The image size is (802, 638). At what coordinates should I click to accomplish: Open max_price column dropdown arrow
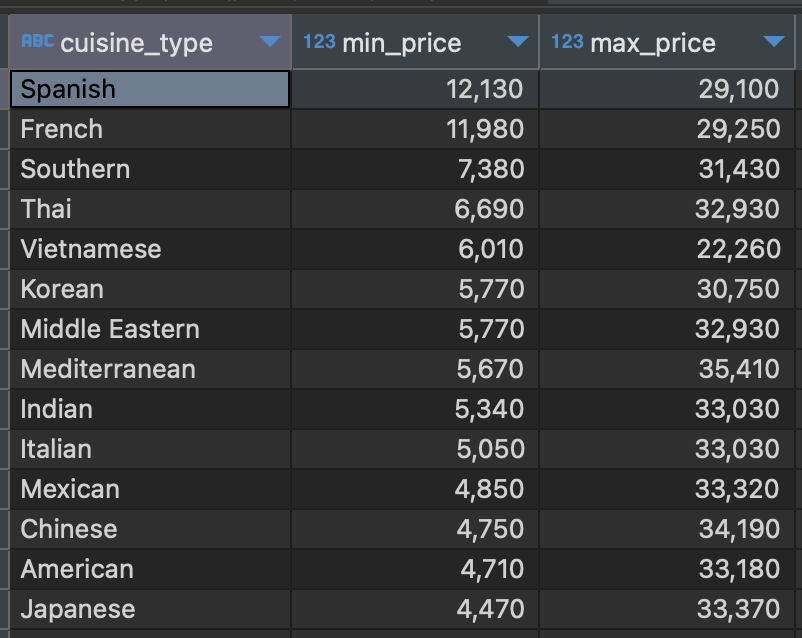tap(773, 42)
